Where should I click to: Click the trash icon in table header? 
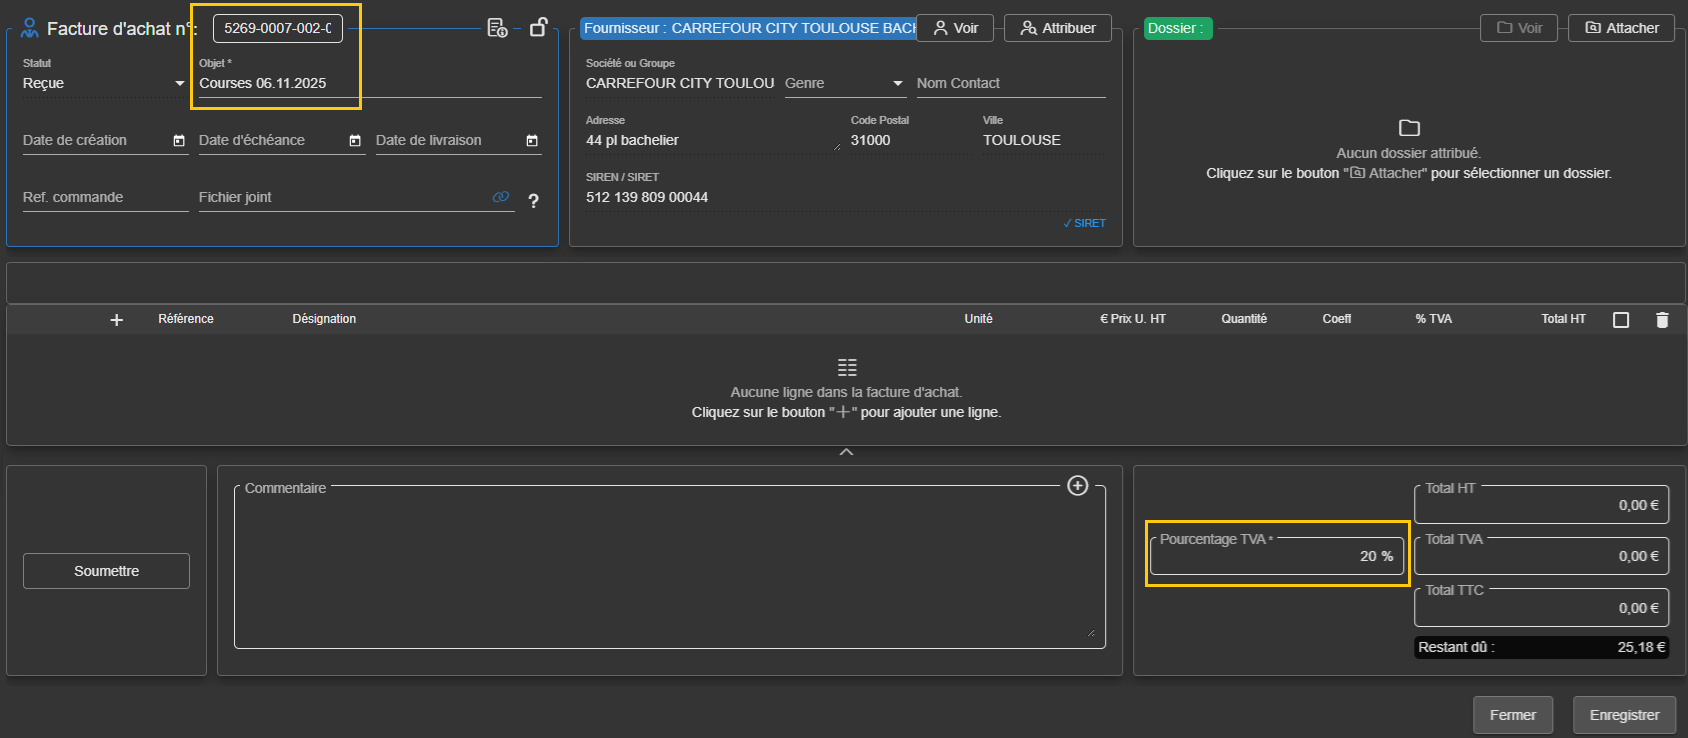tap(1662, 320)
